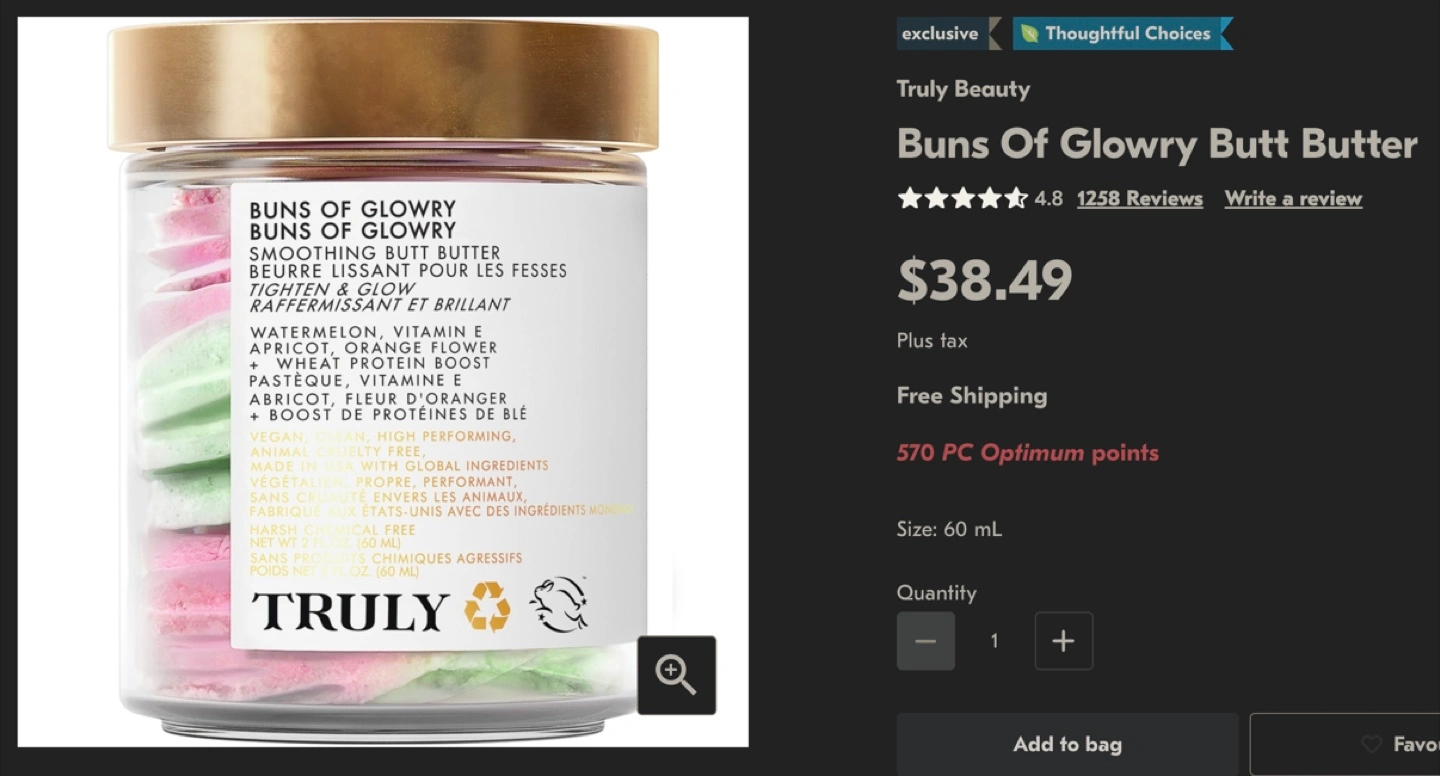Open the Write a review link
1440x776 pixels.
click(x=1293, y=198)
